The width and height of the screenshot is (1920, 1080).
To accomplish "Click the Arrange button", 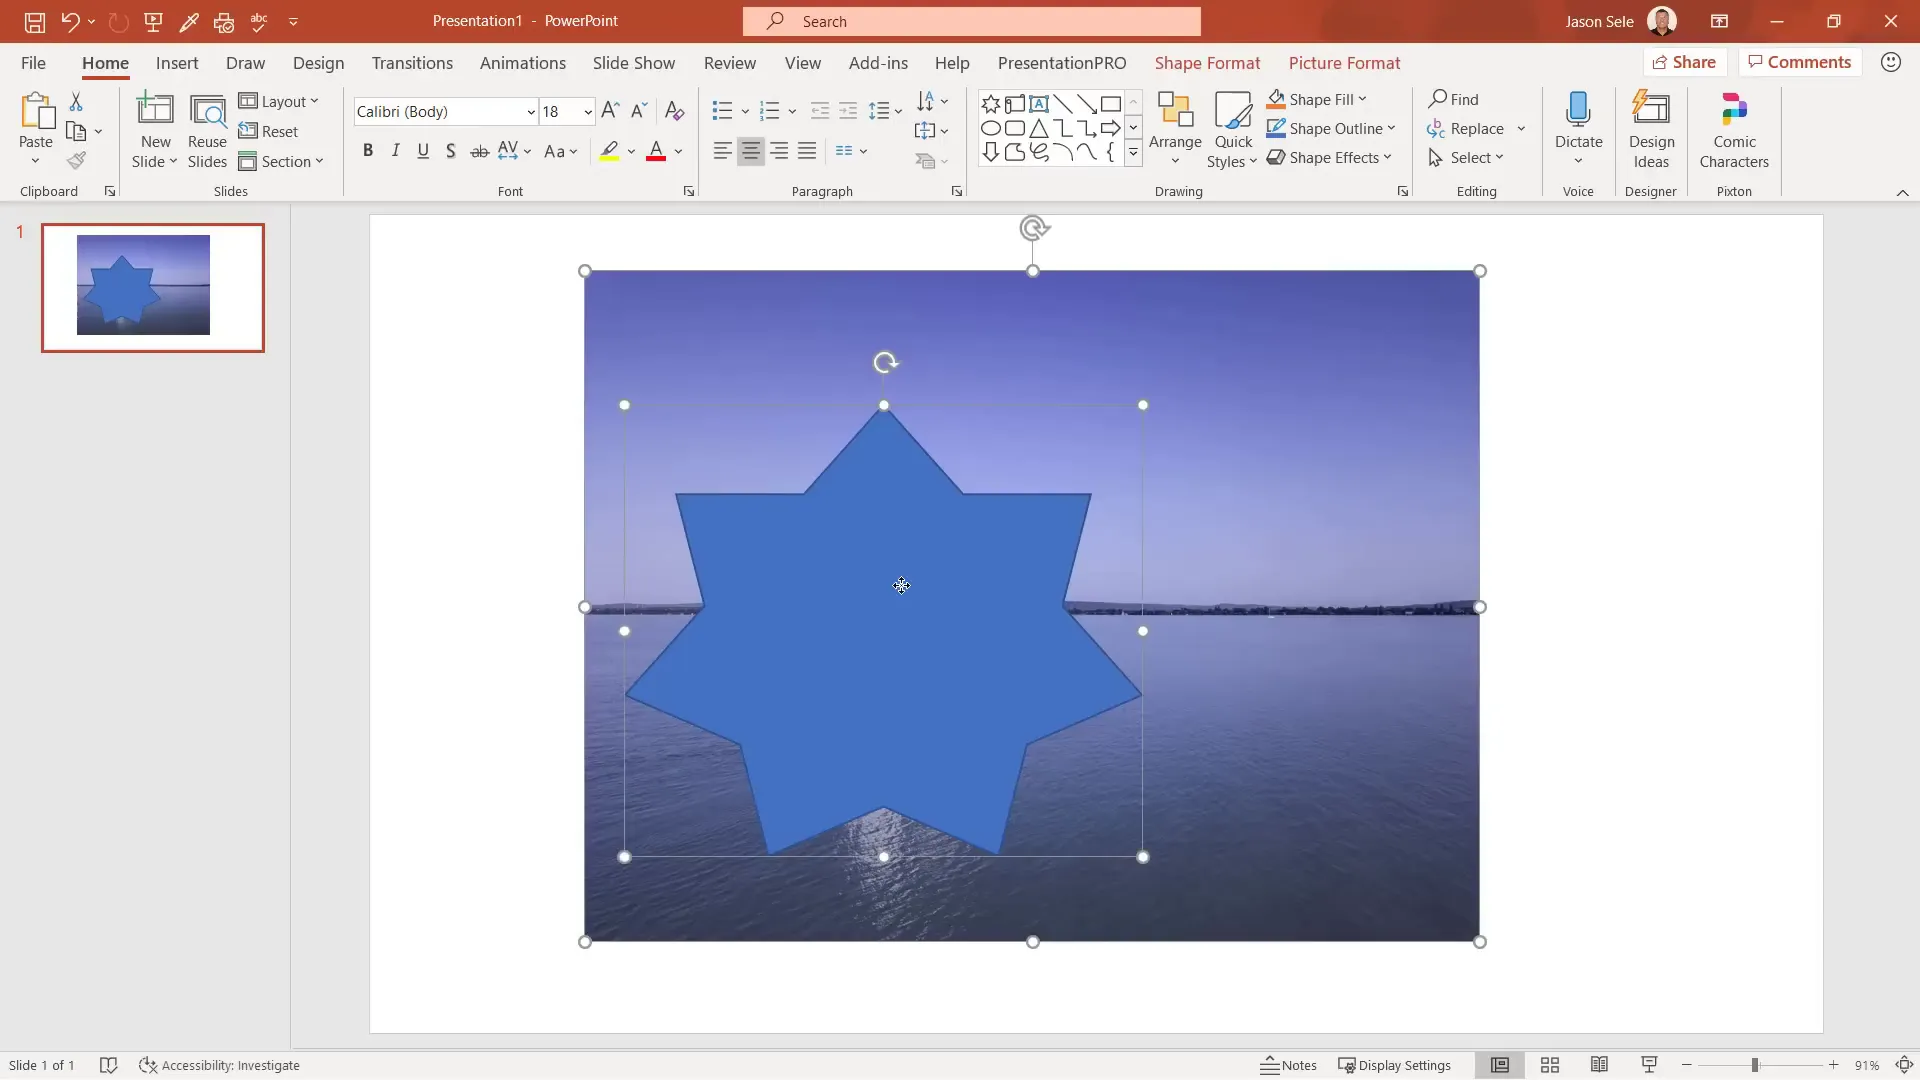I will pyautogui.click(x=1175, y=131).
